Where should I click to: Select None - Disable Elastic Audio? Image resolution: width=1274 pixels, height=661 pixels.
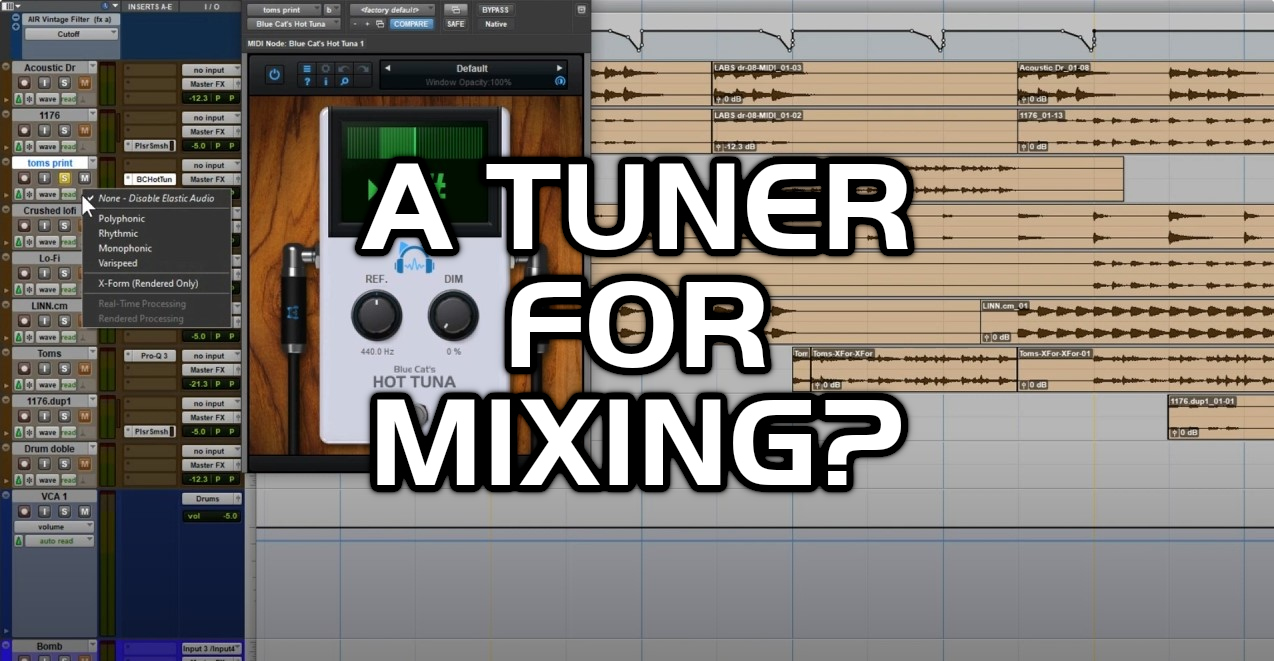(156, 198)
